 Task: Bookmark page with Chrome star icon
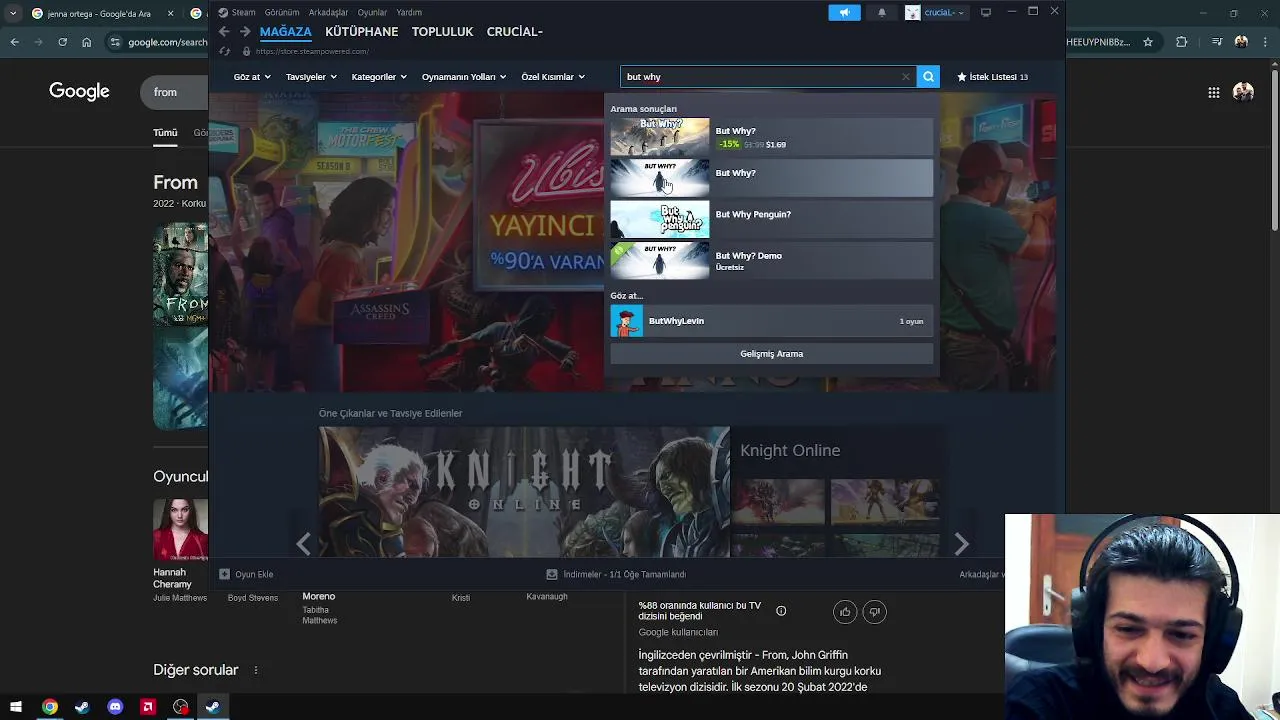pos(1148,42)
